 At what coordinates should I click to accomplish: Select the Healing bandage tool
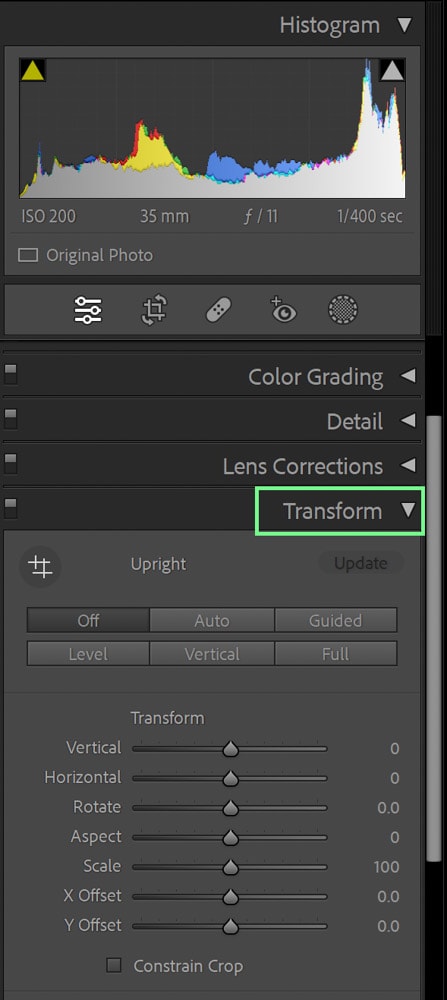click(x=218, y=311)
